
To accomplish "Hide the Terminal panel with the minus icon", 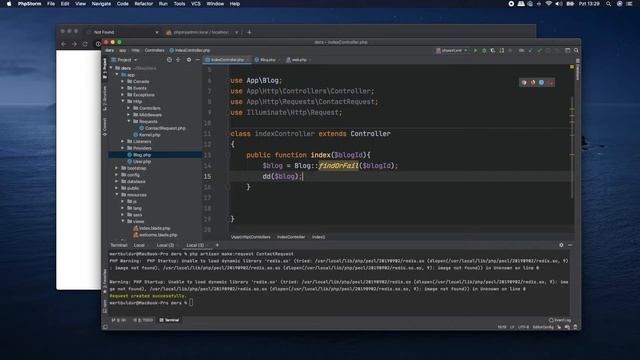I will click(570, 245).
